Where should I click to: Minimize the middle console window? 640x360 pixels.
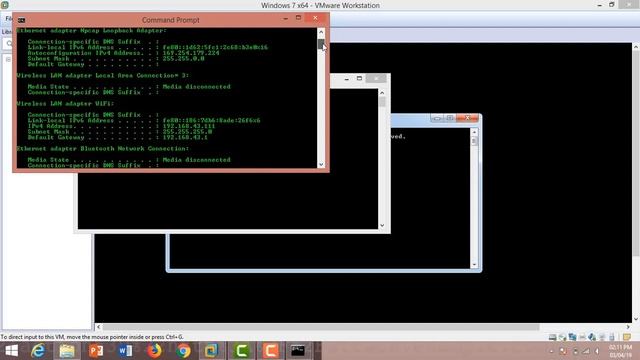[347, 78]
